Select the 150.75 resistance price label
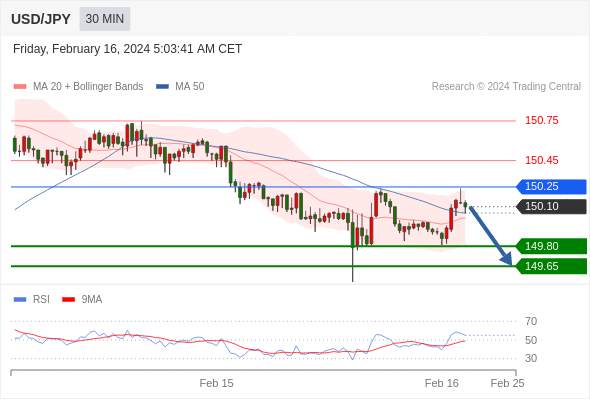Screen dimensions: 590x400 541,120
